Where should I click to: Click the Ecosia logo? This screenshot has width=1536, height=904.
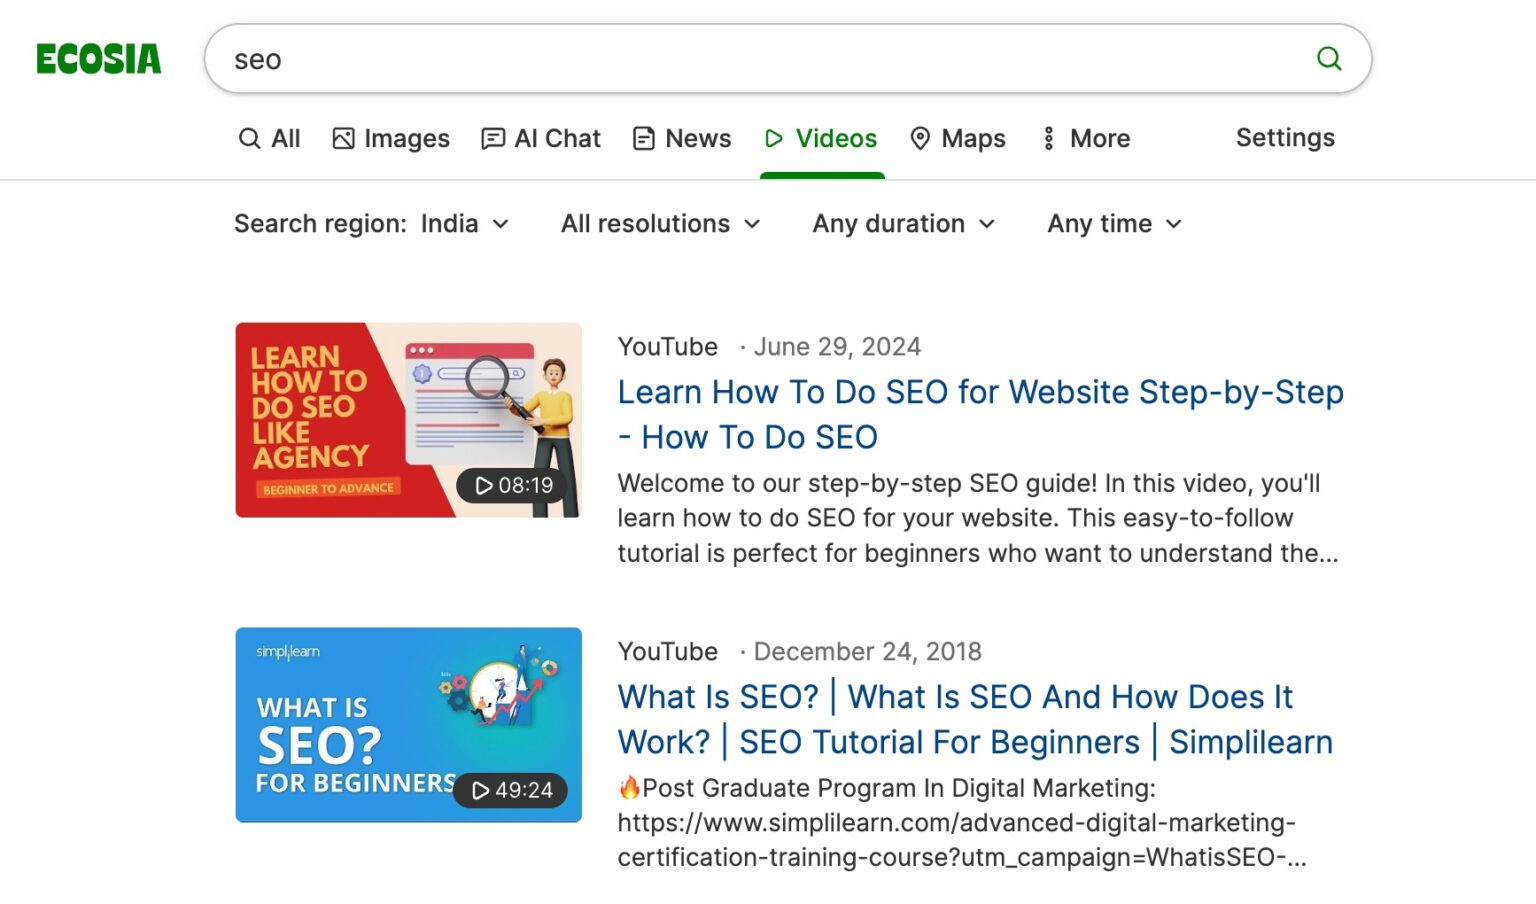(98, 59)
